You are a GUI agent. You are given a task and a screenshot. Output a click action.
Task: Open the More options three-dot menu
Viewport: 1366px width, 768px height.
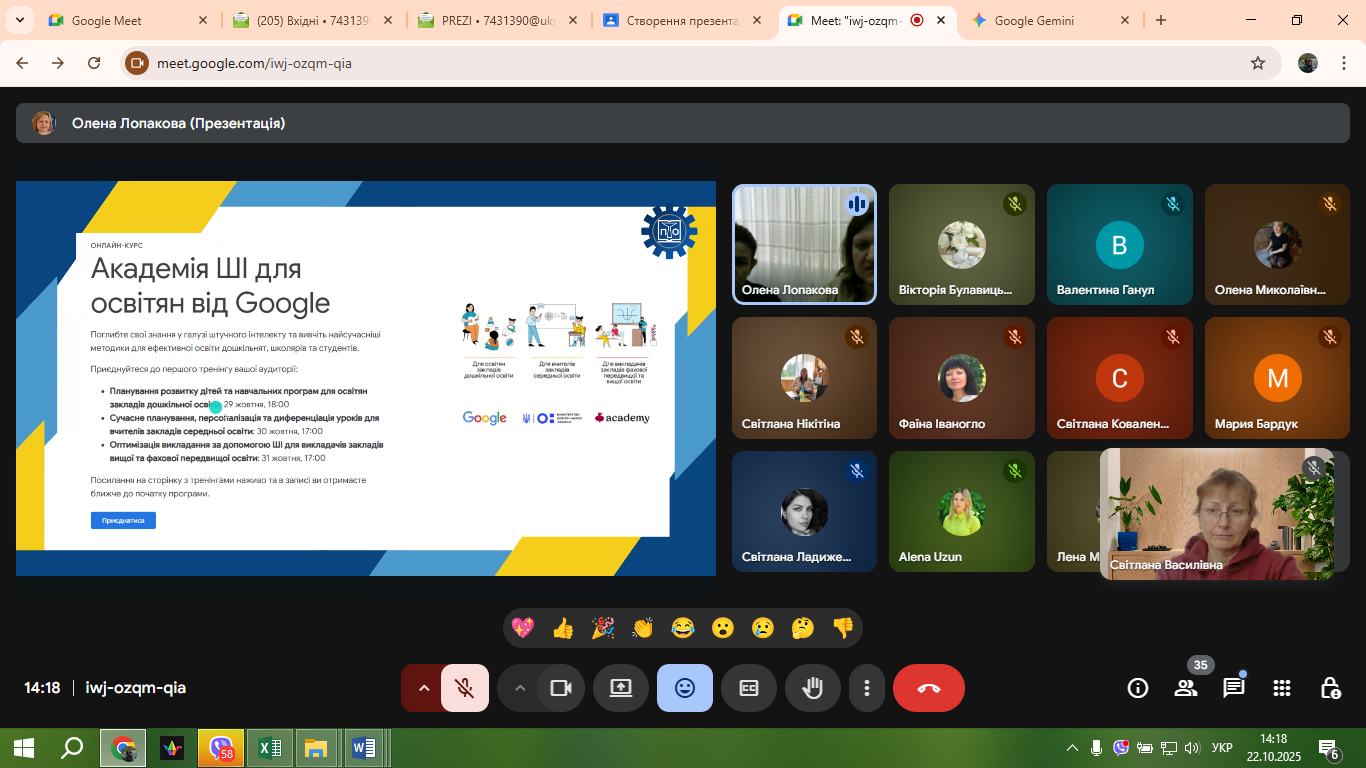click(867, 688)
